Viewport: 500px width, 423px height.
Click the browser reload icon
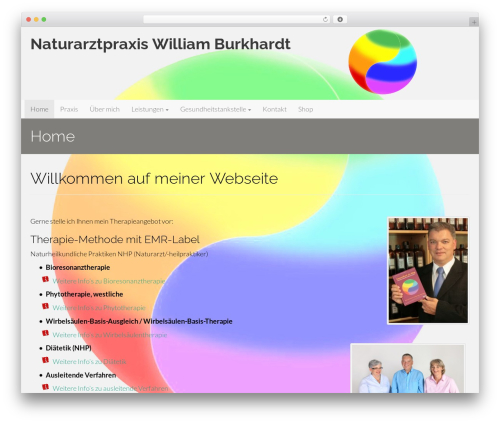click(325, 20)
